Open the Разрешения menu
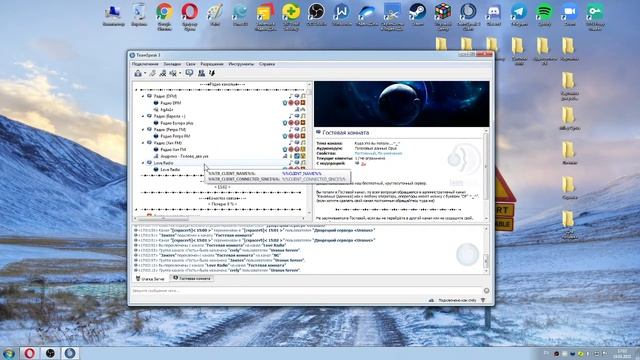This screenshot has height=360, width=640. 212,64
